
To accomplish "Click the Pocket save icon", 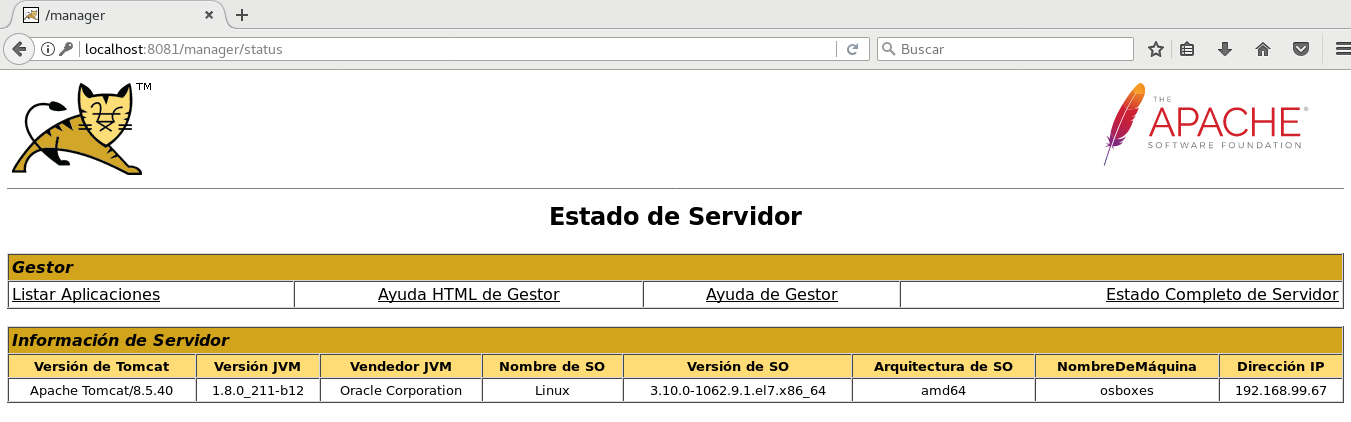I will [1301, 49].
